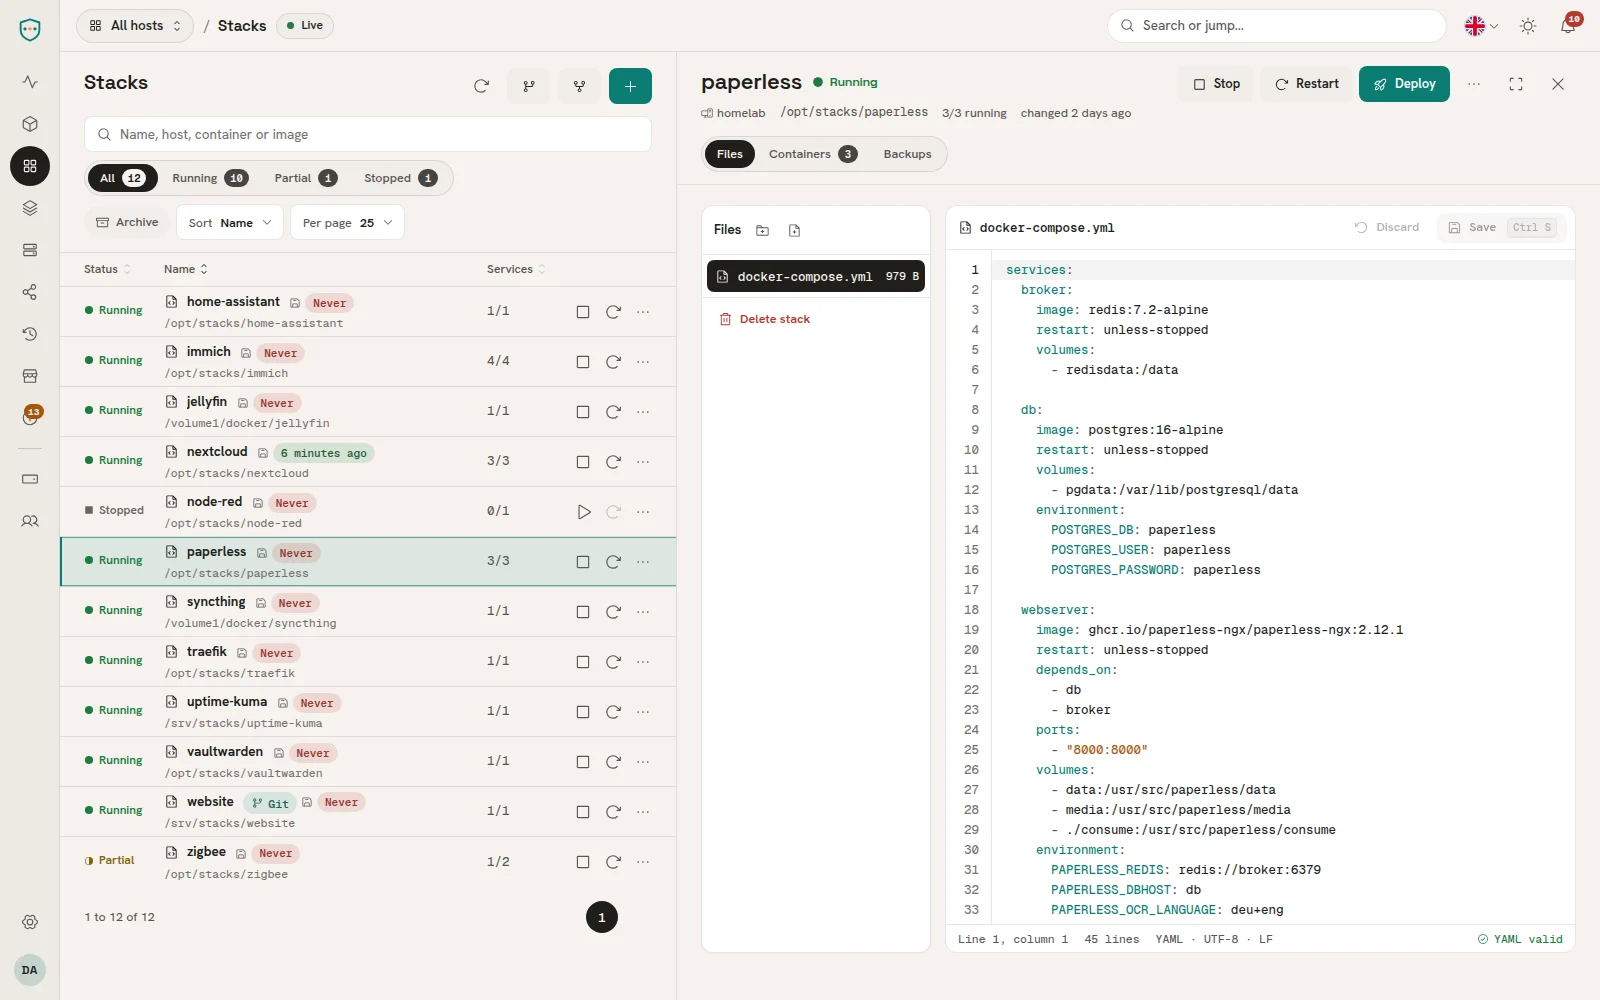1600x1000 pixels.
Task: Start the node-red stack play icon
Action: click(x=584, y=512)
